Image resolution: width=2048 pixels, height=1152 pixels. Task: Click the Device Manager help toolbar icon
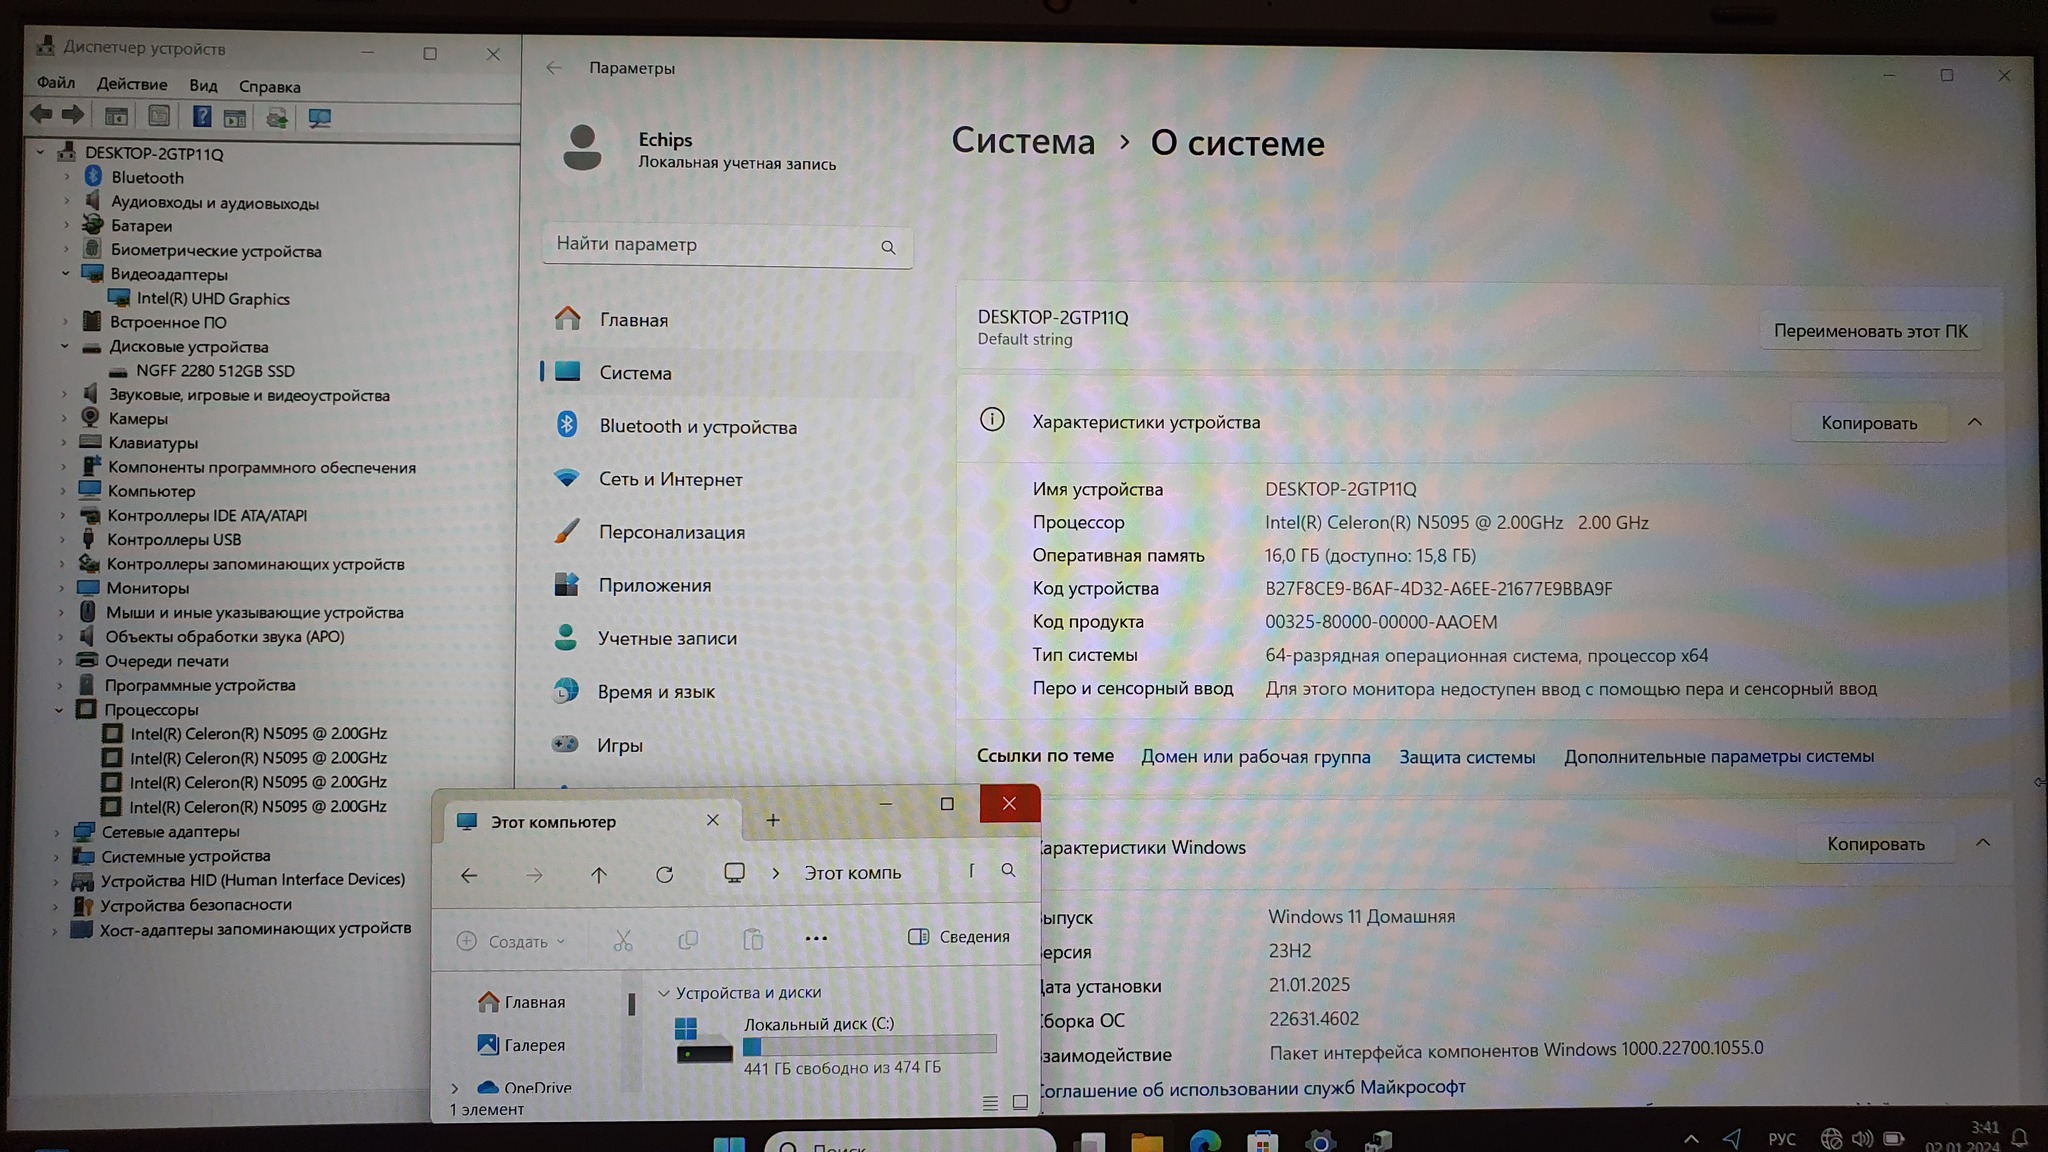click(202, 117)
